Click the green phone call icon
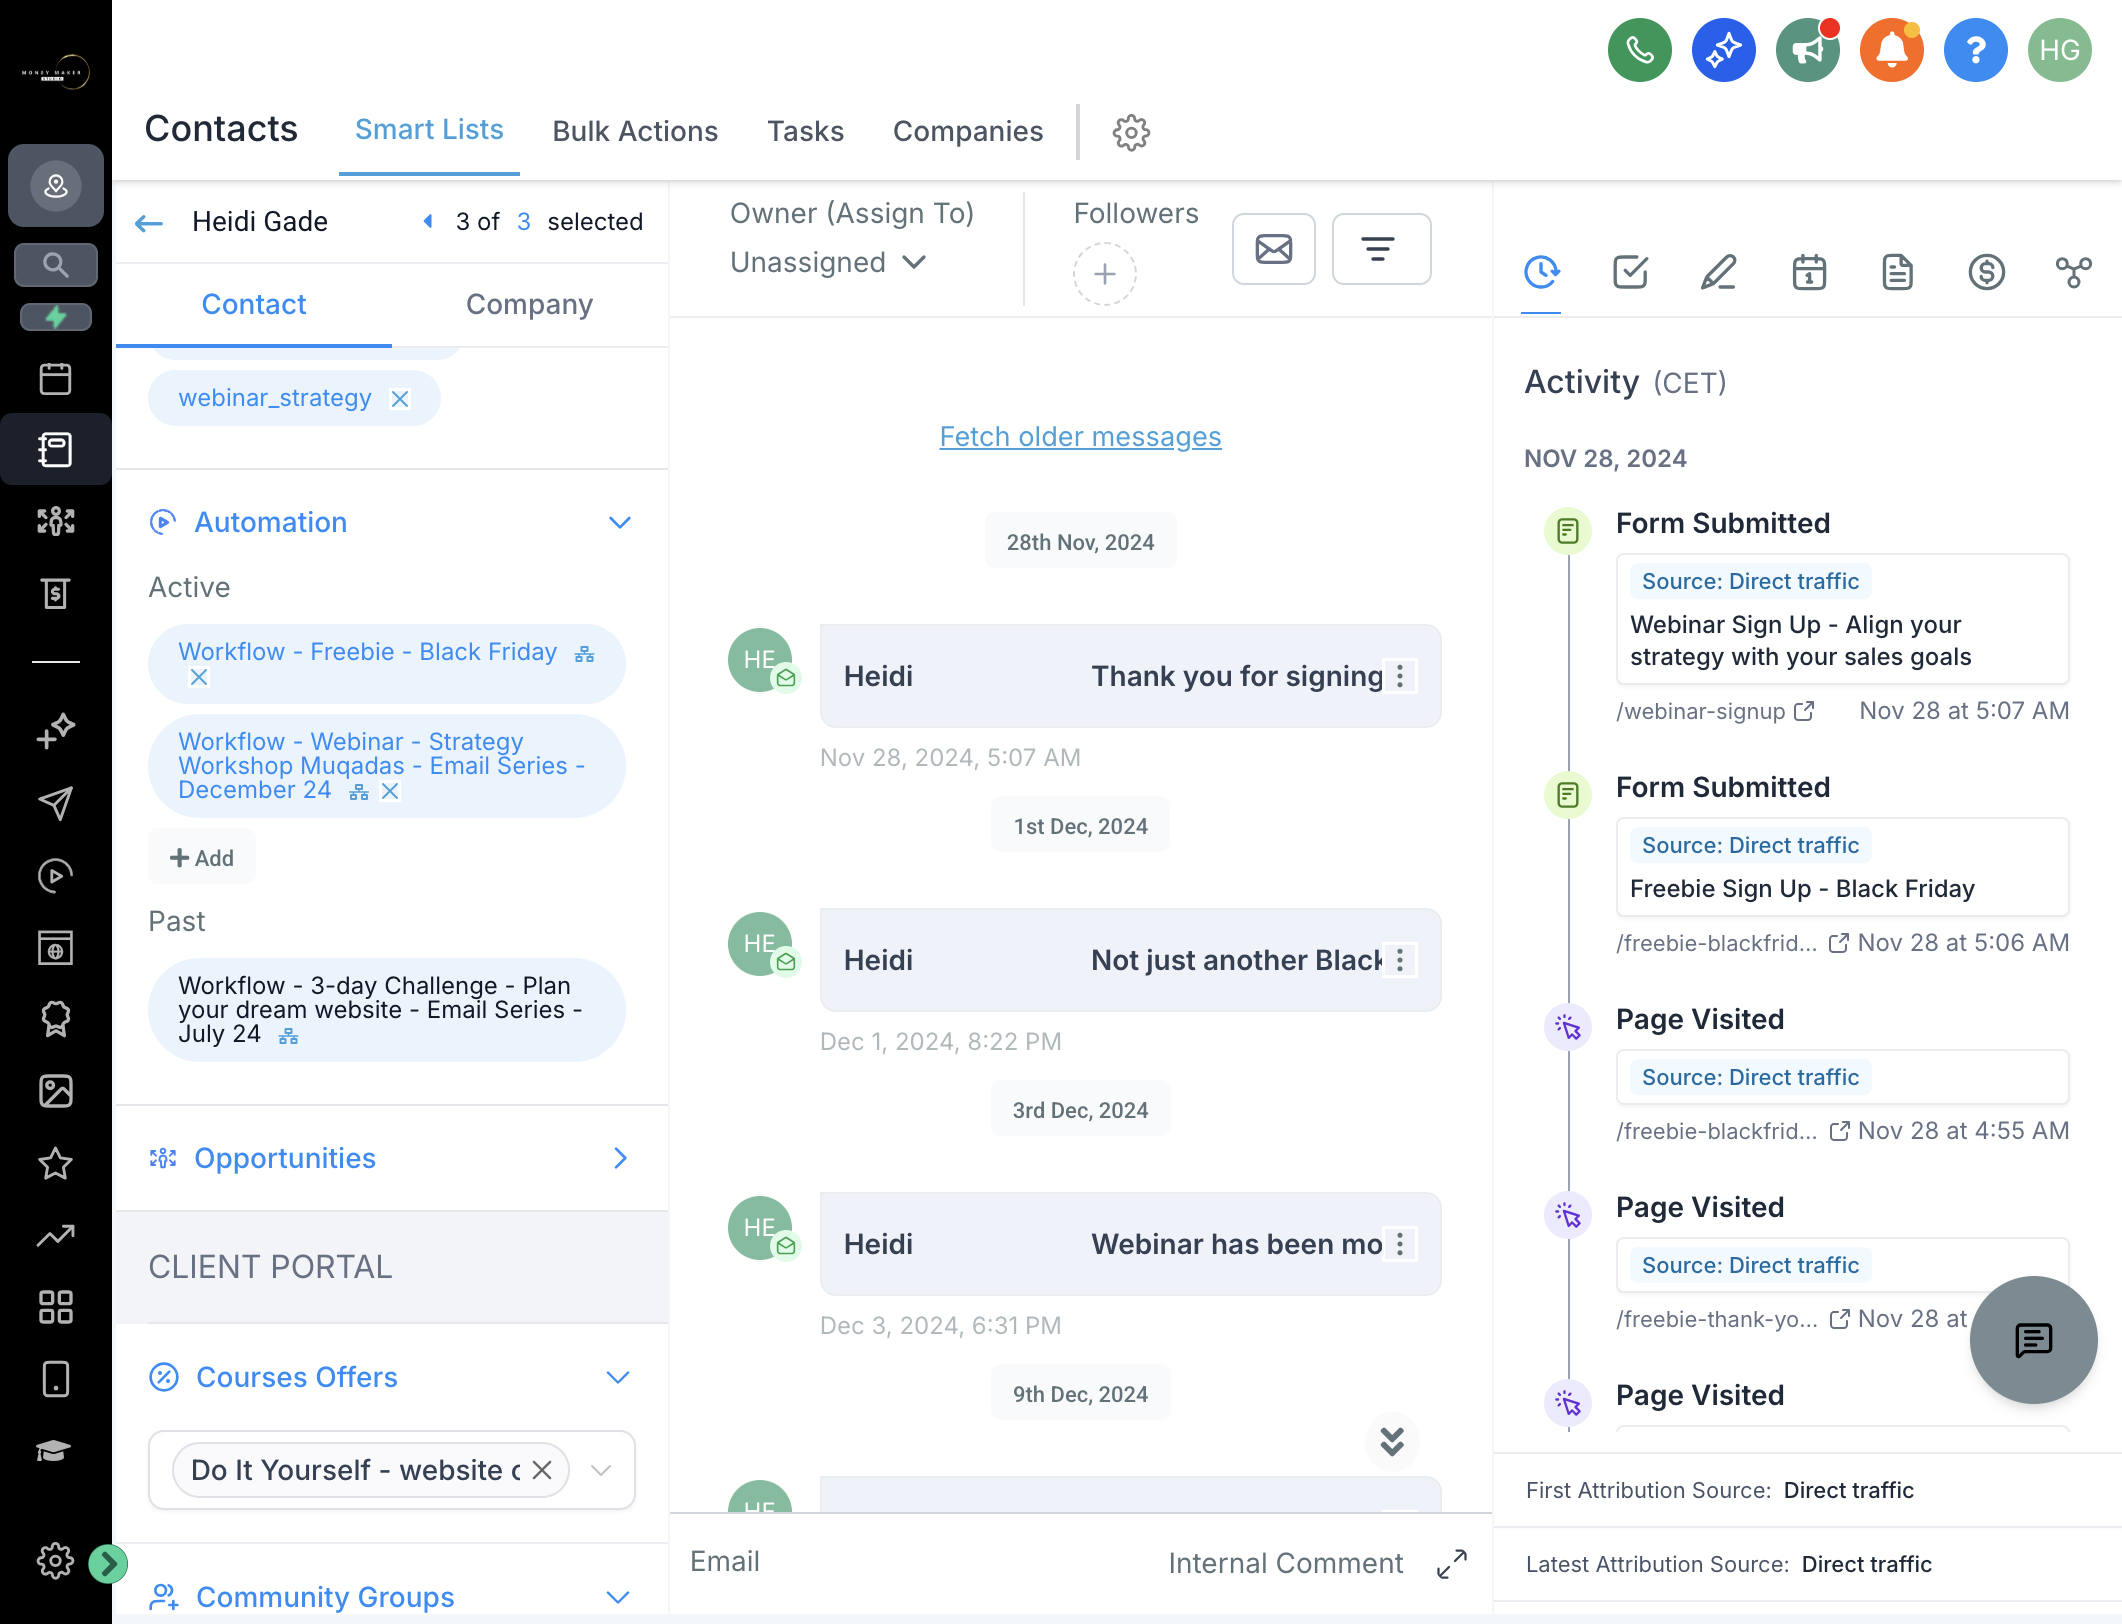The height and width of the screenshot is (1624, 2122). point(1639,50)
